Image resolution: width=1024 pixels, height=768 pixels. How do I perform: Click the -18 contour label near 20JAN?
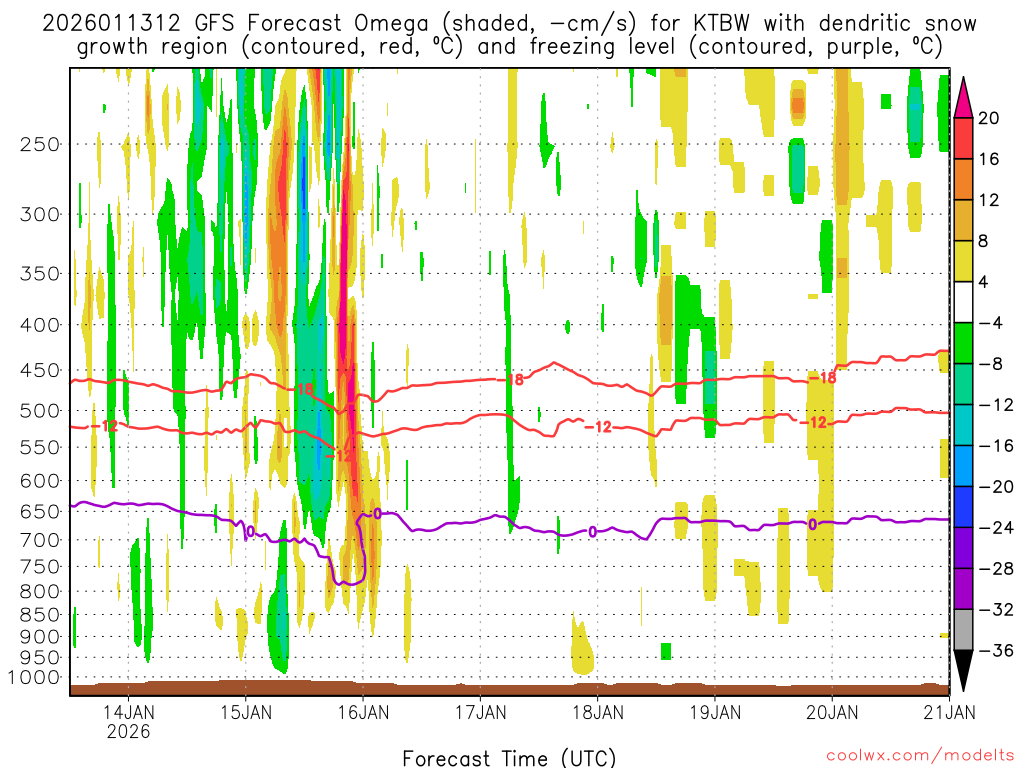coord(823,378)
